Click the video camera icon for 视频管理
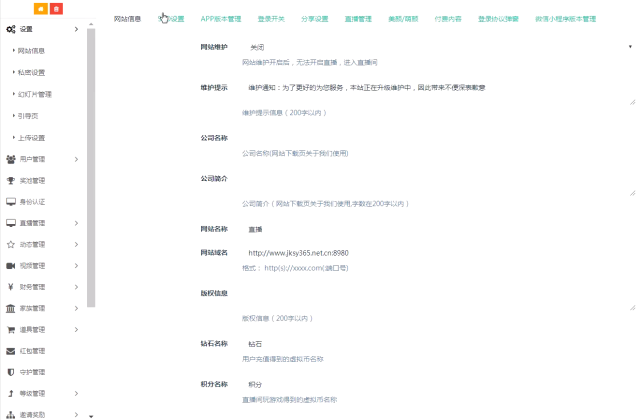 tap(11, 266)
